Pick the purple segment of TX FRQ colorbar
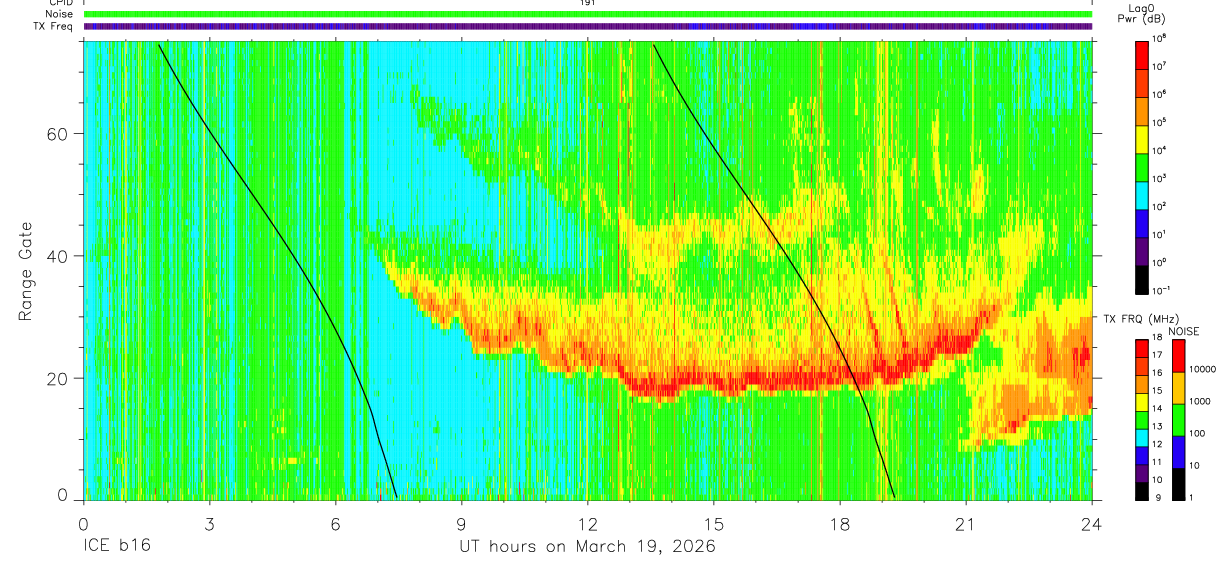Viewport: 1228px width, 567px height. click(1142, 475)
